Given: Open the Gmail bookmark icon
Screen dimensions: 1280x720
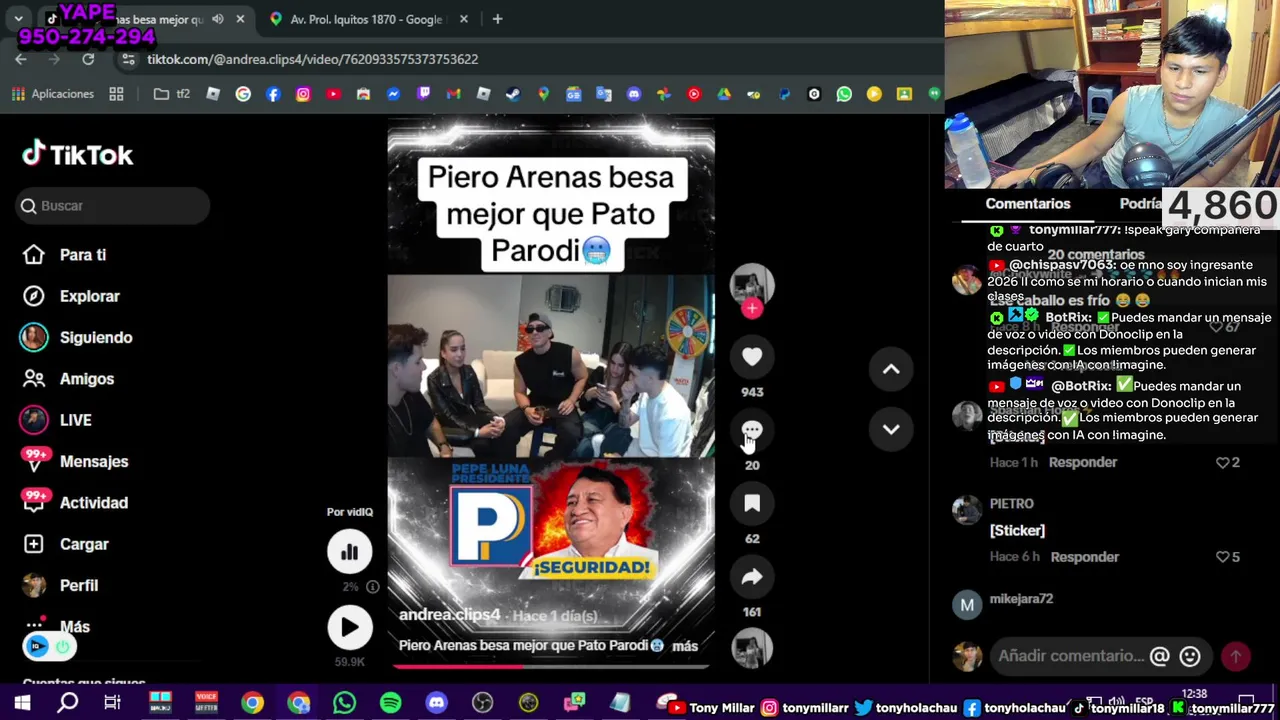Looking at the screenshot, I should (x=453, y=94).
